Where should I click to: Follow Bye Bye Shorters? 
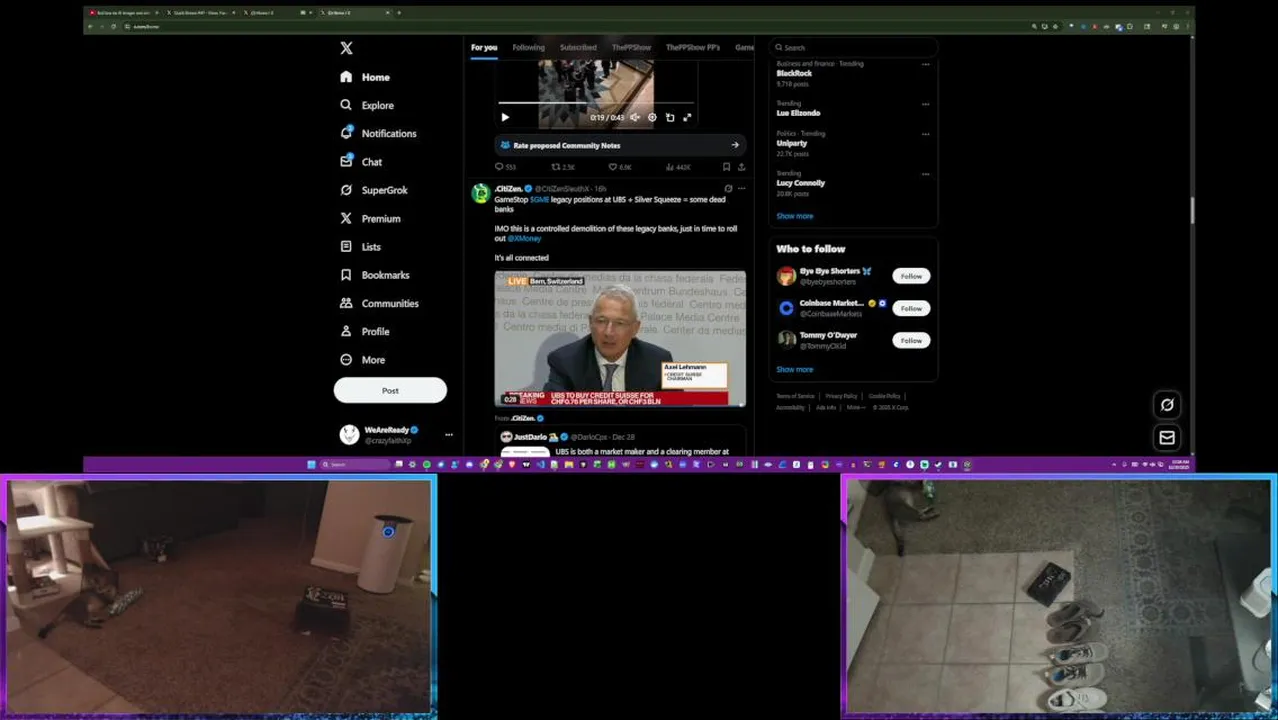(x=911, y=276)
